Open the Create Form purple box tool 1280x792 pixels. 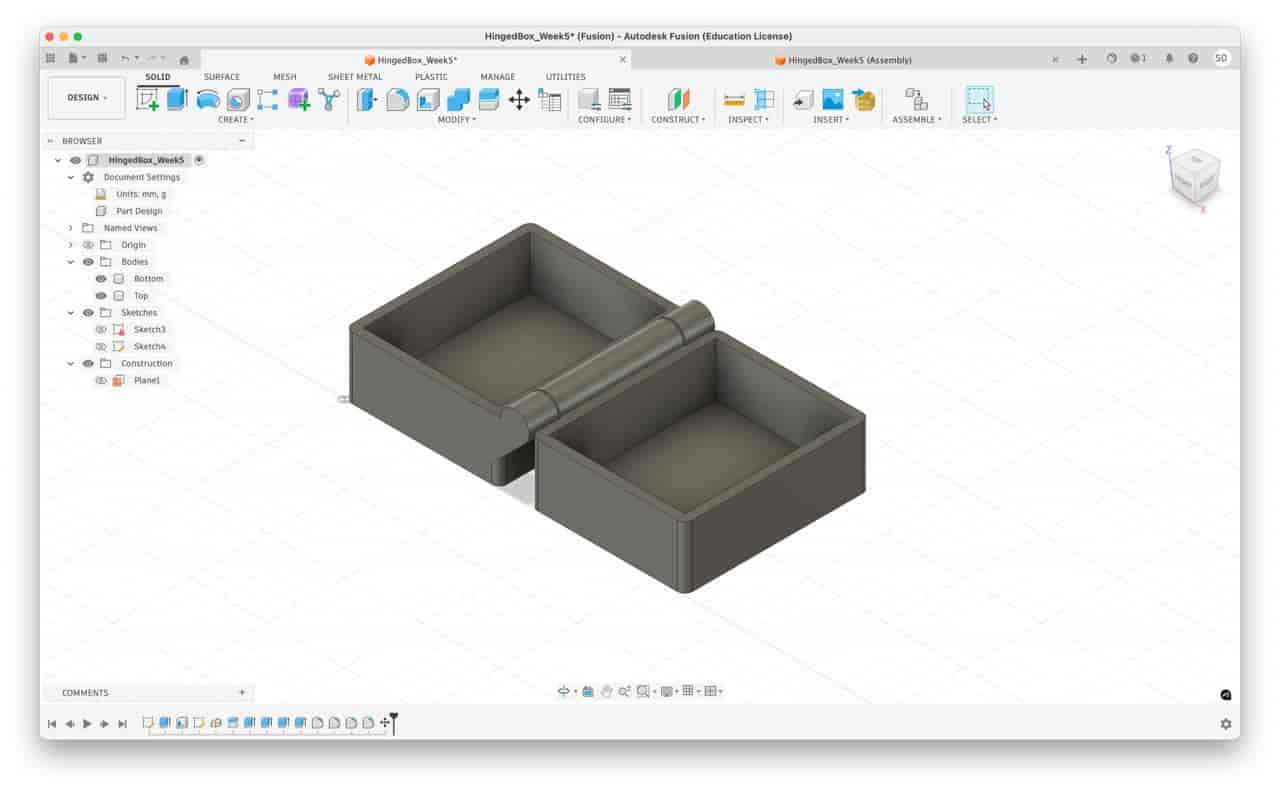(298, 99)
